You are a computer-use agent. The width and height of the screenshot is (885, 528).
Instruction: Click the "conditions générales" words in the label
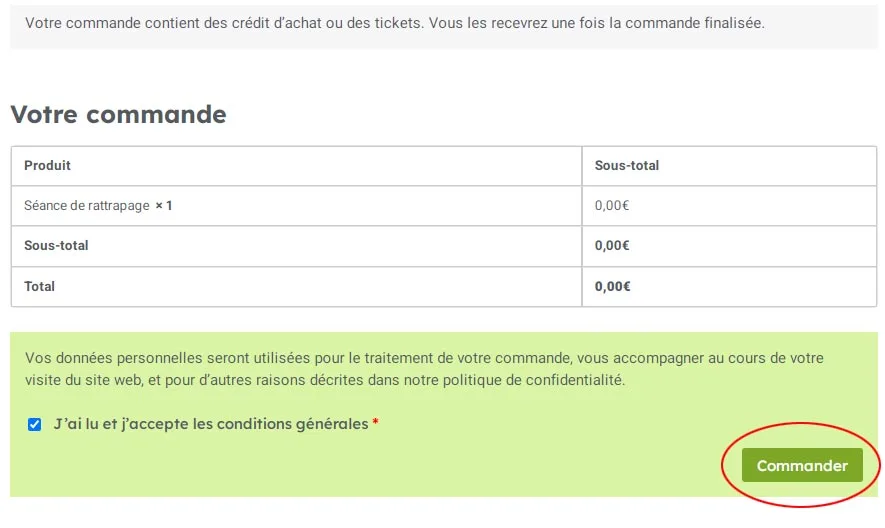[292, 424]
